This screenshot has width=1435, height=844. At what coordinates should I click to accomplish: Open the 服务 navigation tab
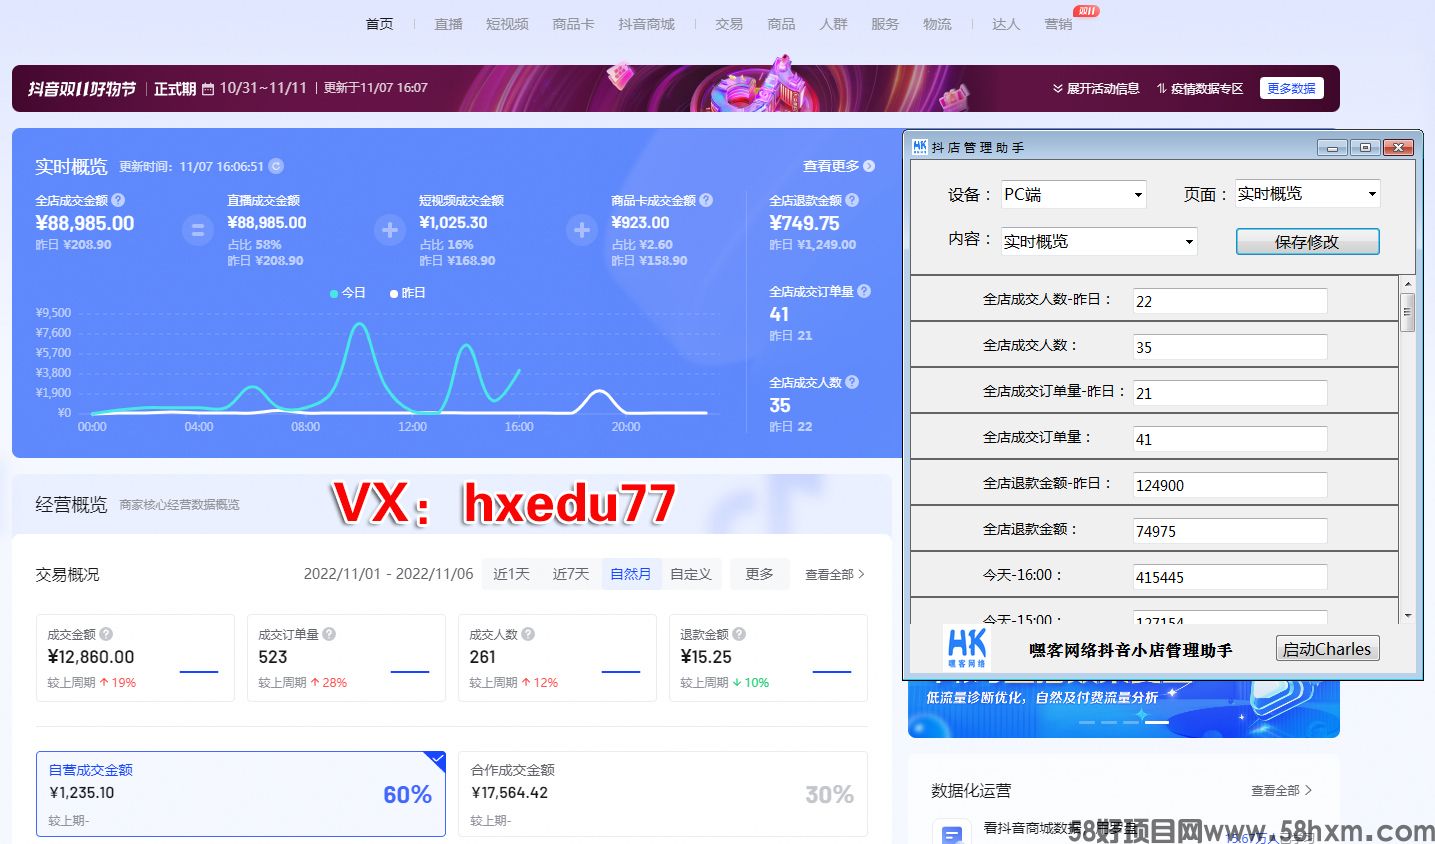[x=885, y=24]
